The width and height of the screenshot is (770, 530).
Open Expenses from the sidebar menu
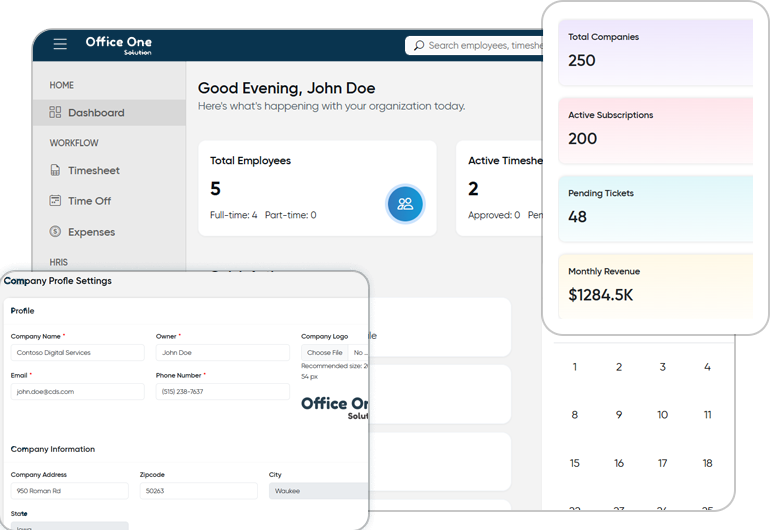pyautogui.click(x=91, y=232)
